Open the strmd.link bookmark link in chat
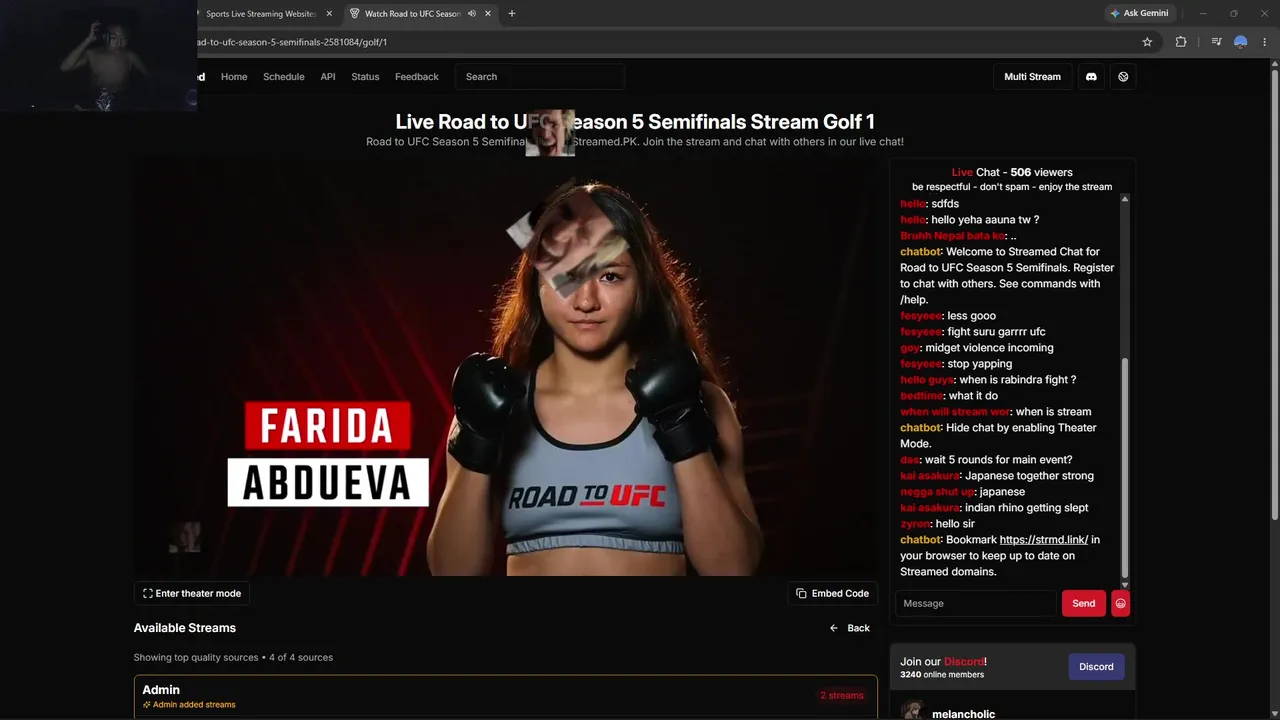 1044,540
